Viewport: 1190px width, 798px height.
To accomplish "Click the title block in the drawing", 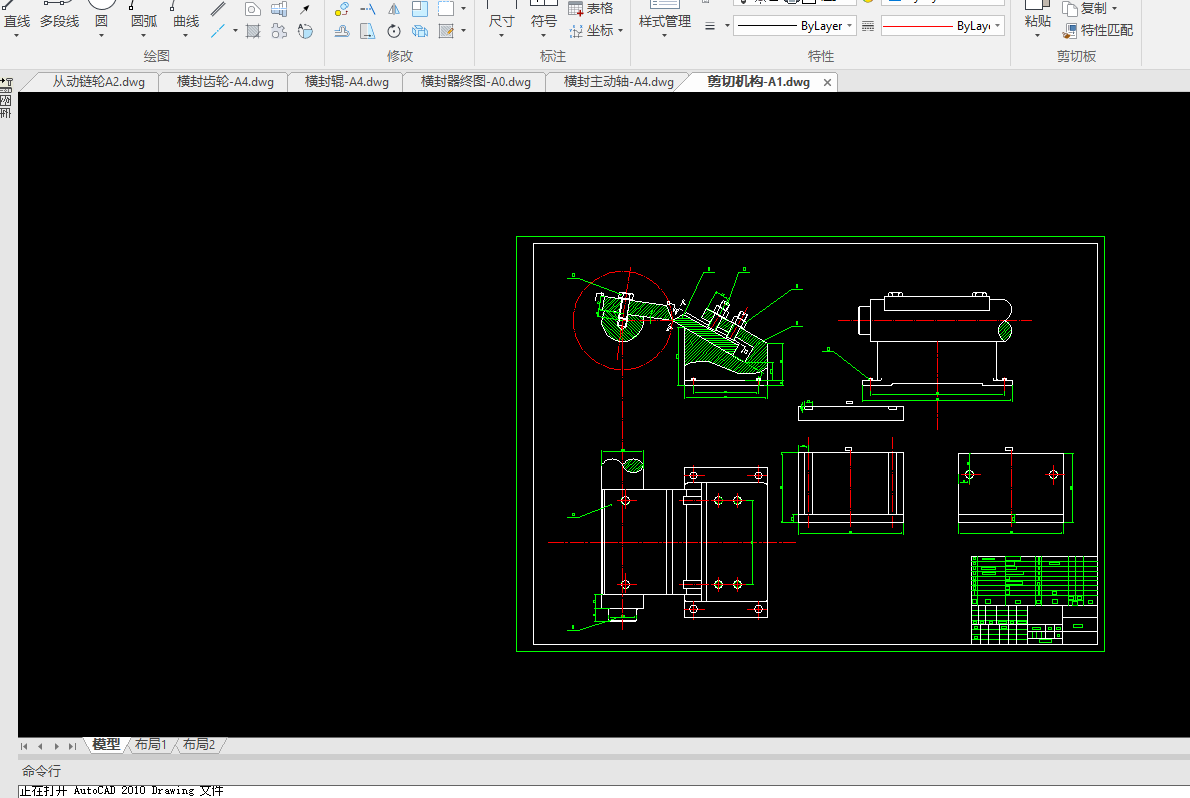I will click(x=1034, y=600).
